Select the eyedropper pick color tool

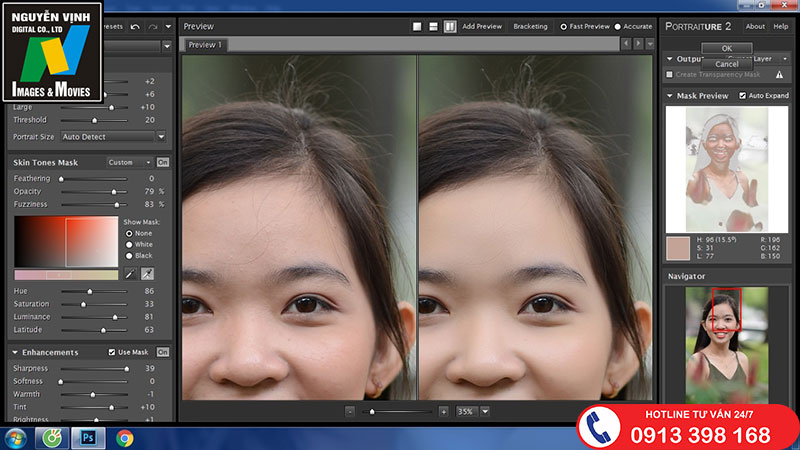pos(130,274)
